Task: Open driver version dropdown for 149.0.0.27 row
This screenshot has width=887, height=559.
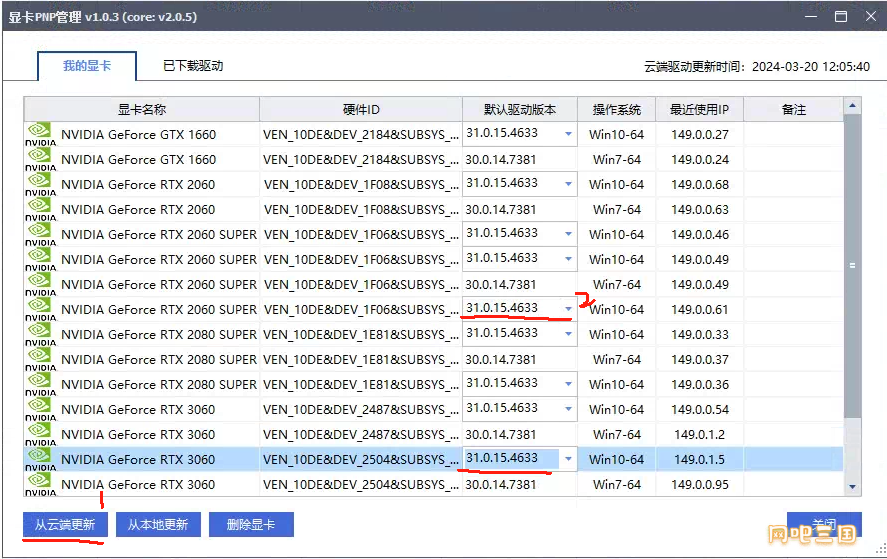Action: 569,134
